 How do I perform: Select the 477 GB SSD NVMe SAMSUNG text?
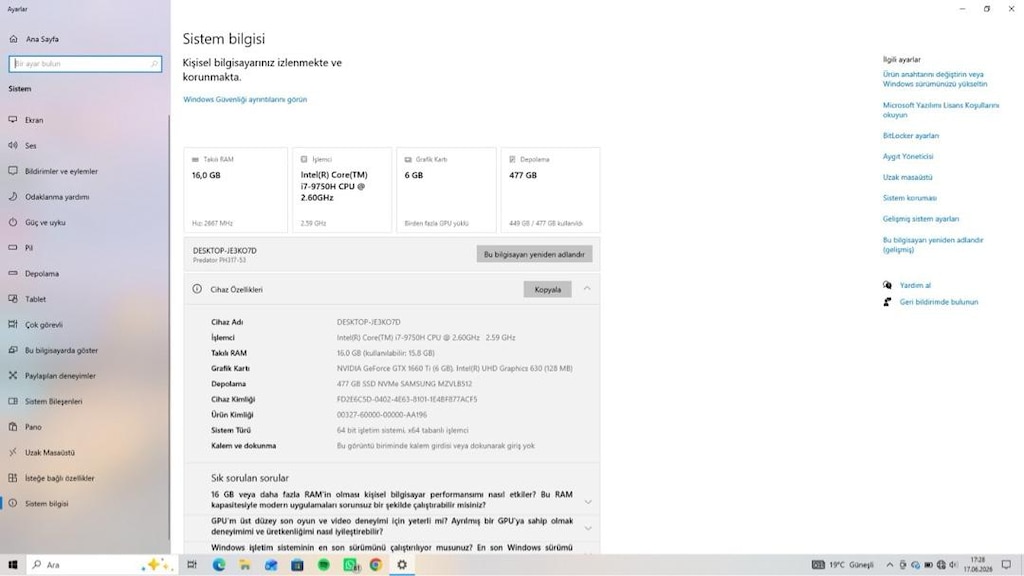tap(404, 384)
